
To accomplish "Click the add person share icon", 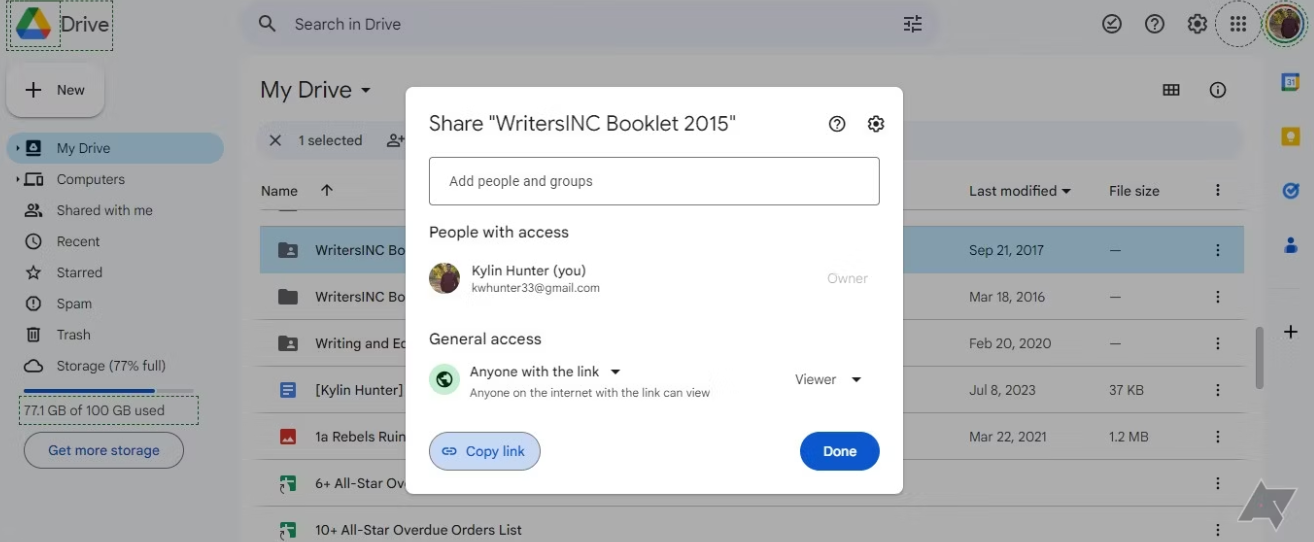I will point(396,141).
